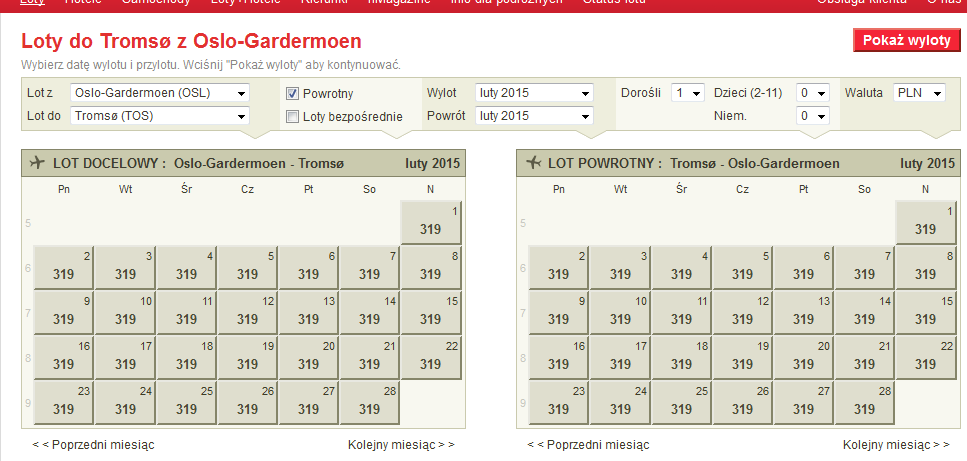Pick February 14 in the return calendar
The image size is (967, 461).
pos(865,312)
